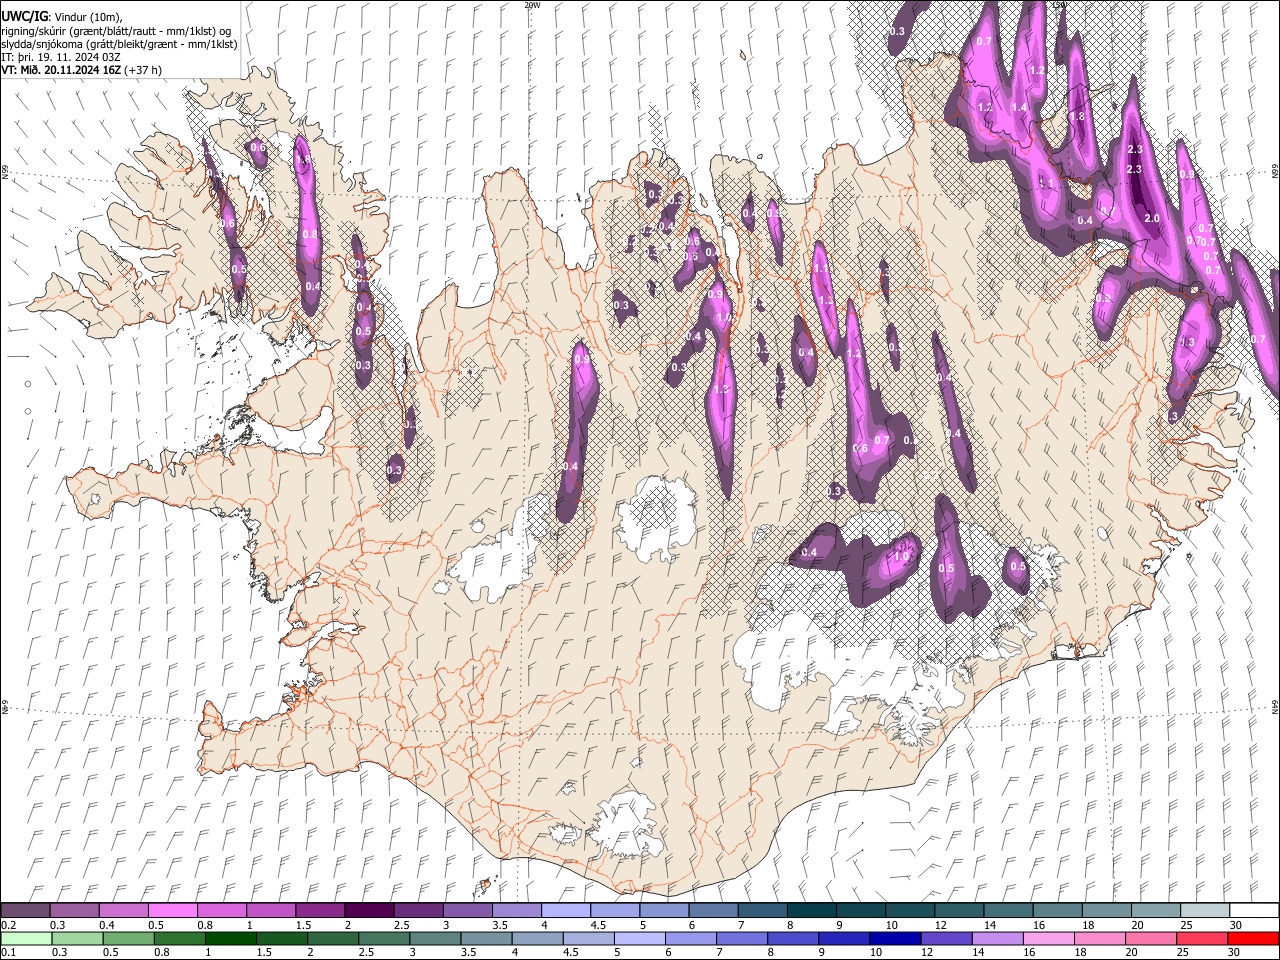Image resolution: width=1280 pixels, height=960 pixels.
Task: Click the bright magenta-pink swatch labeled 0.5
Action: pos(172,911)
